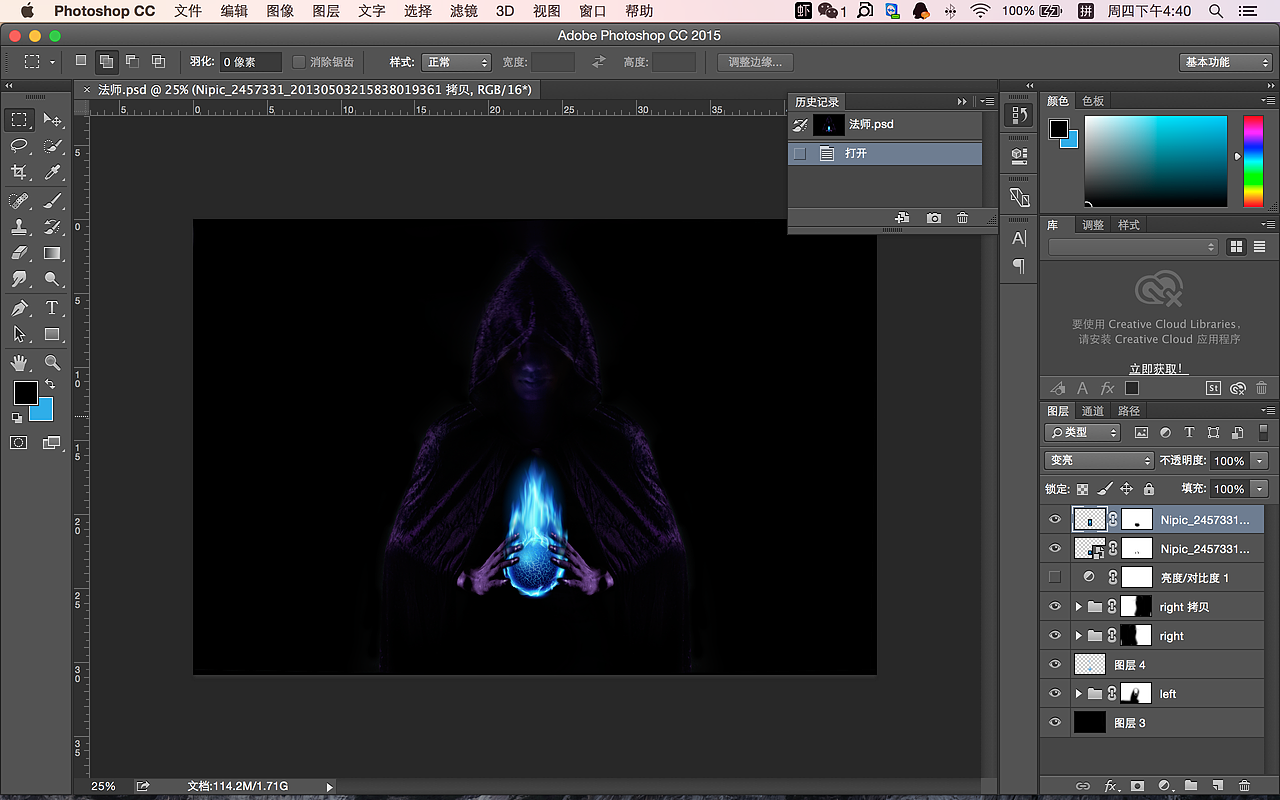Open the opacity 100% dropdown arrow
Viewport: 1280px width, 800px height.
click(x=1259, y=461)
